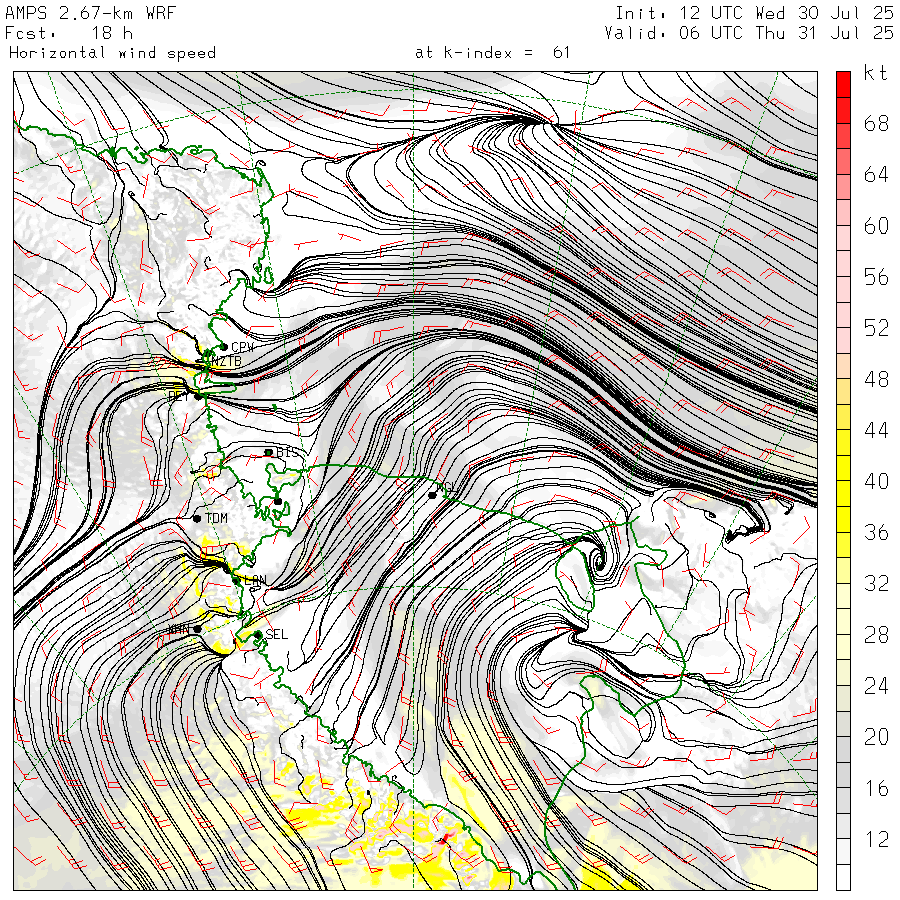The height and width of the screenshot is (900, 900).
Task: Click the 16 value on the color scale
Action: click(x=876, y=789)
